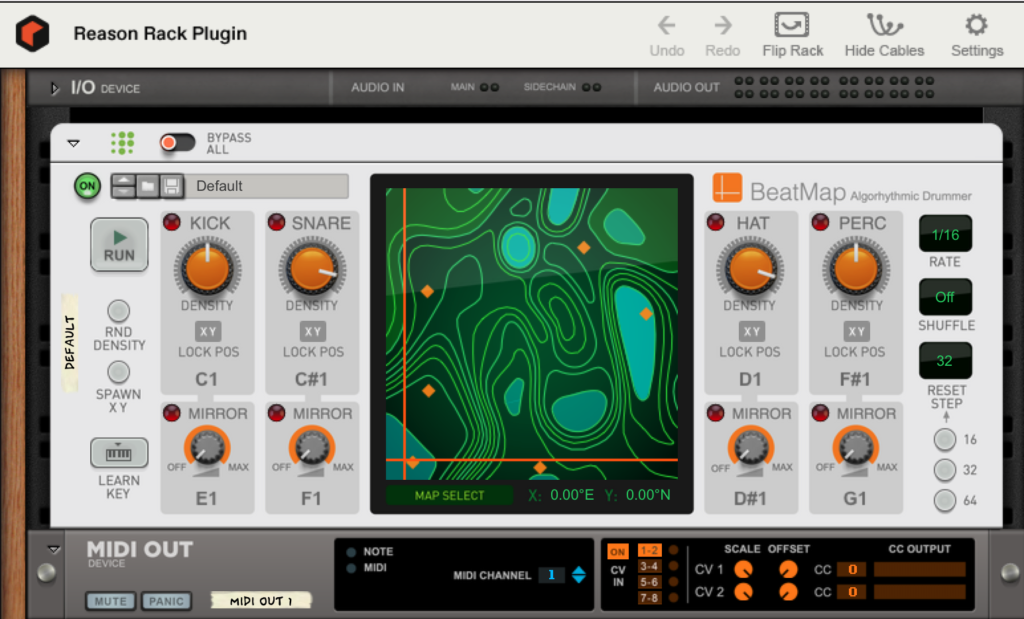Step through patches with up/down arrows
Image resolution: width=1024 pixels, height=619 pixels.
point(123,186)
